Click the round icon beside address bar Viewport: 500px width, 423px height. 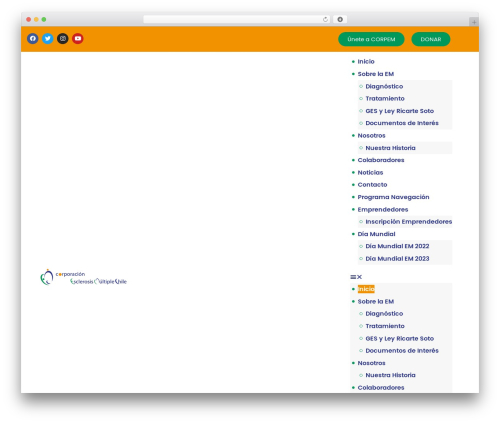340,19
